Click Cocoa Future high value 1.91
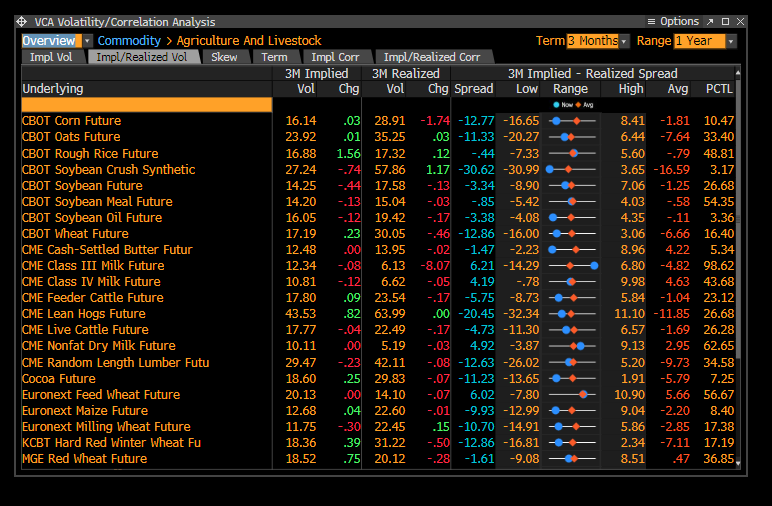Screen dimensions: 772x506 coord(633,379)
